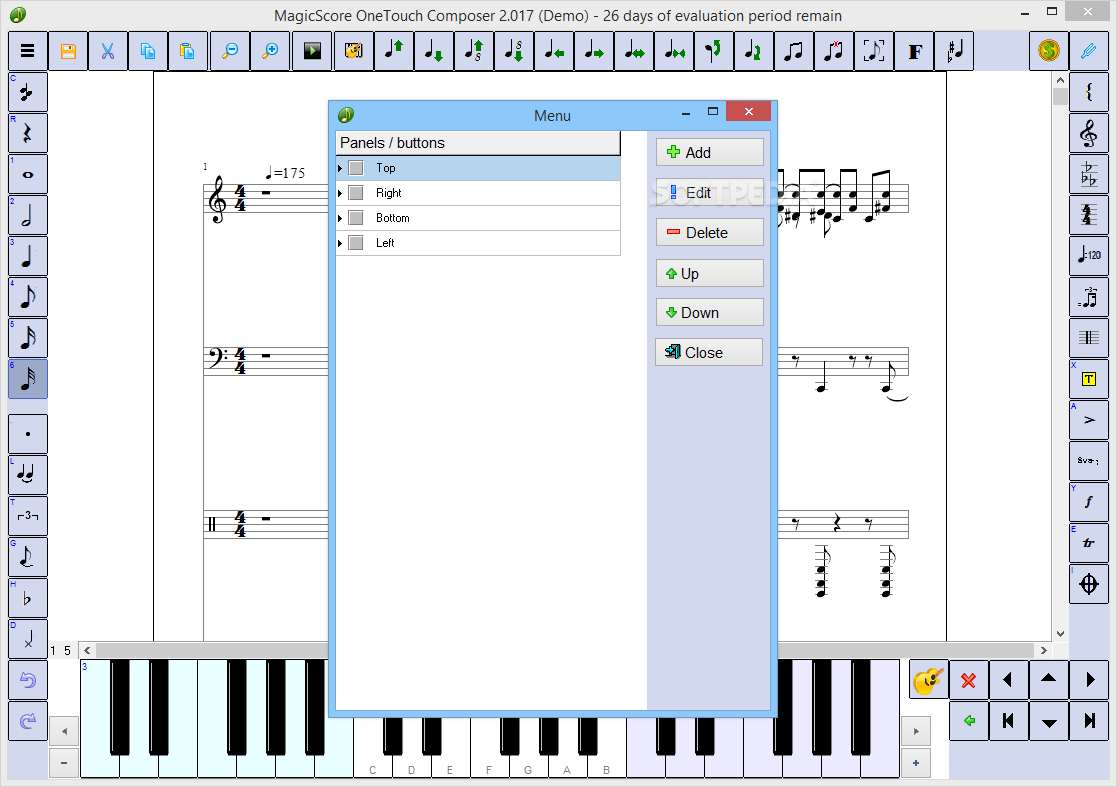Expand the Top tree node
Image resolution: width=1117 pixels, height=787 pixels.
[341, 168]
